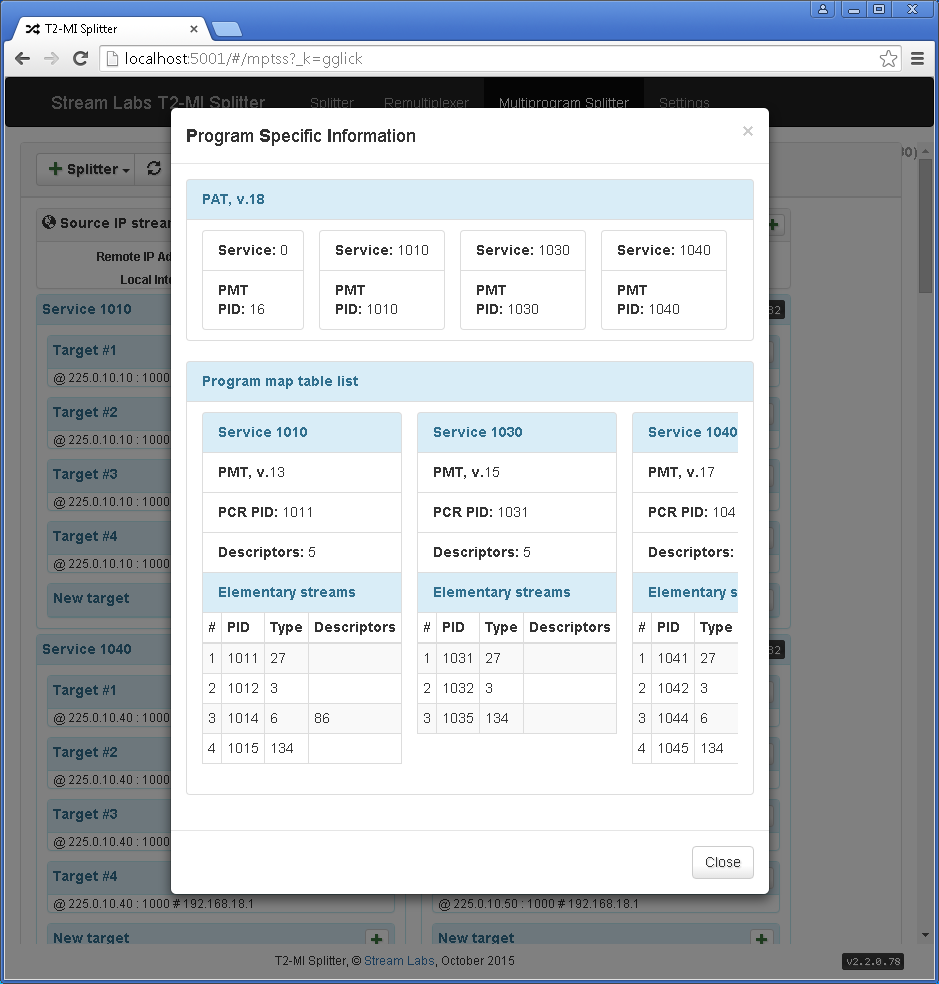Switch to the Multiprogram Splitter tab
The height and width of the screenshot is (984, 939).
[564, 103]
